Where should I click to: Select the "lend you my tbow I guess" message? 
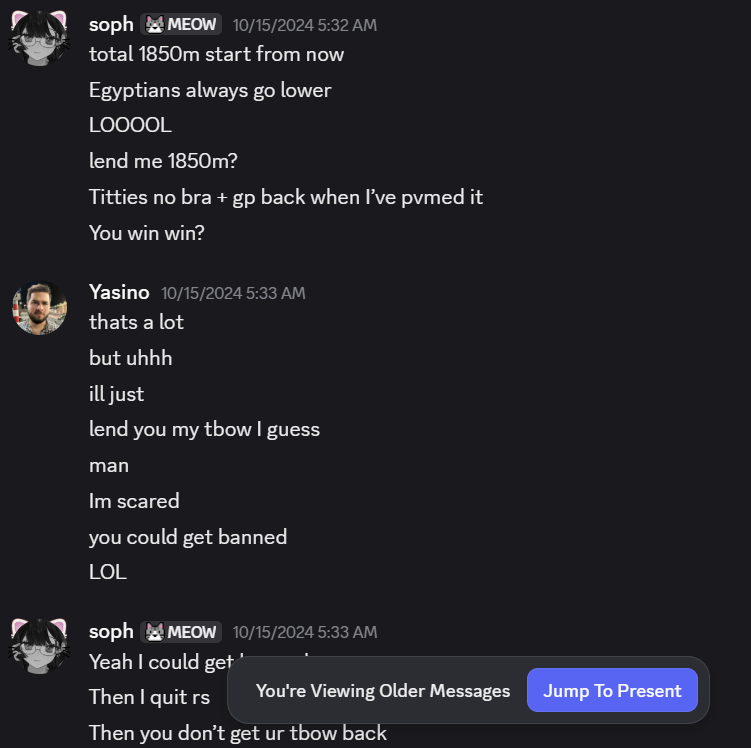[204, 429]
